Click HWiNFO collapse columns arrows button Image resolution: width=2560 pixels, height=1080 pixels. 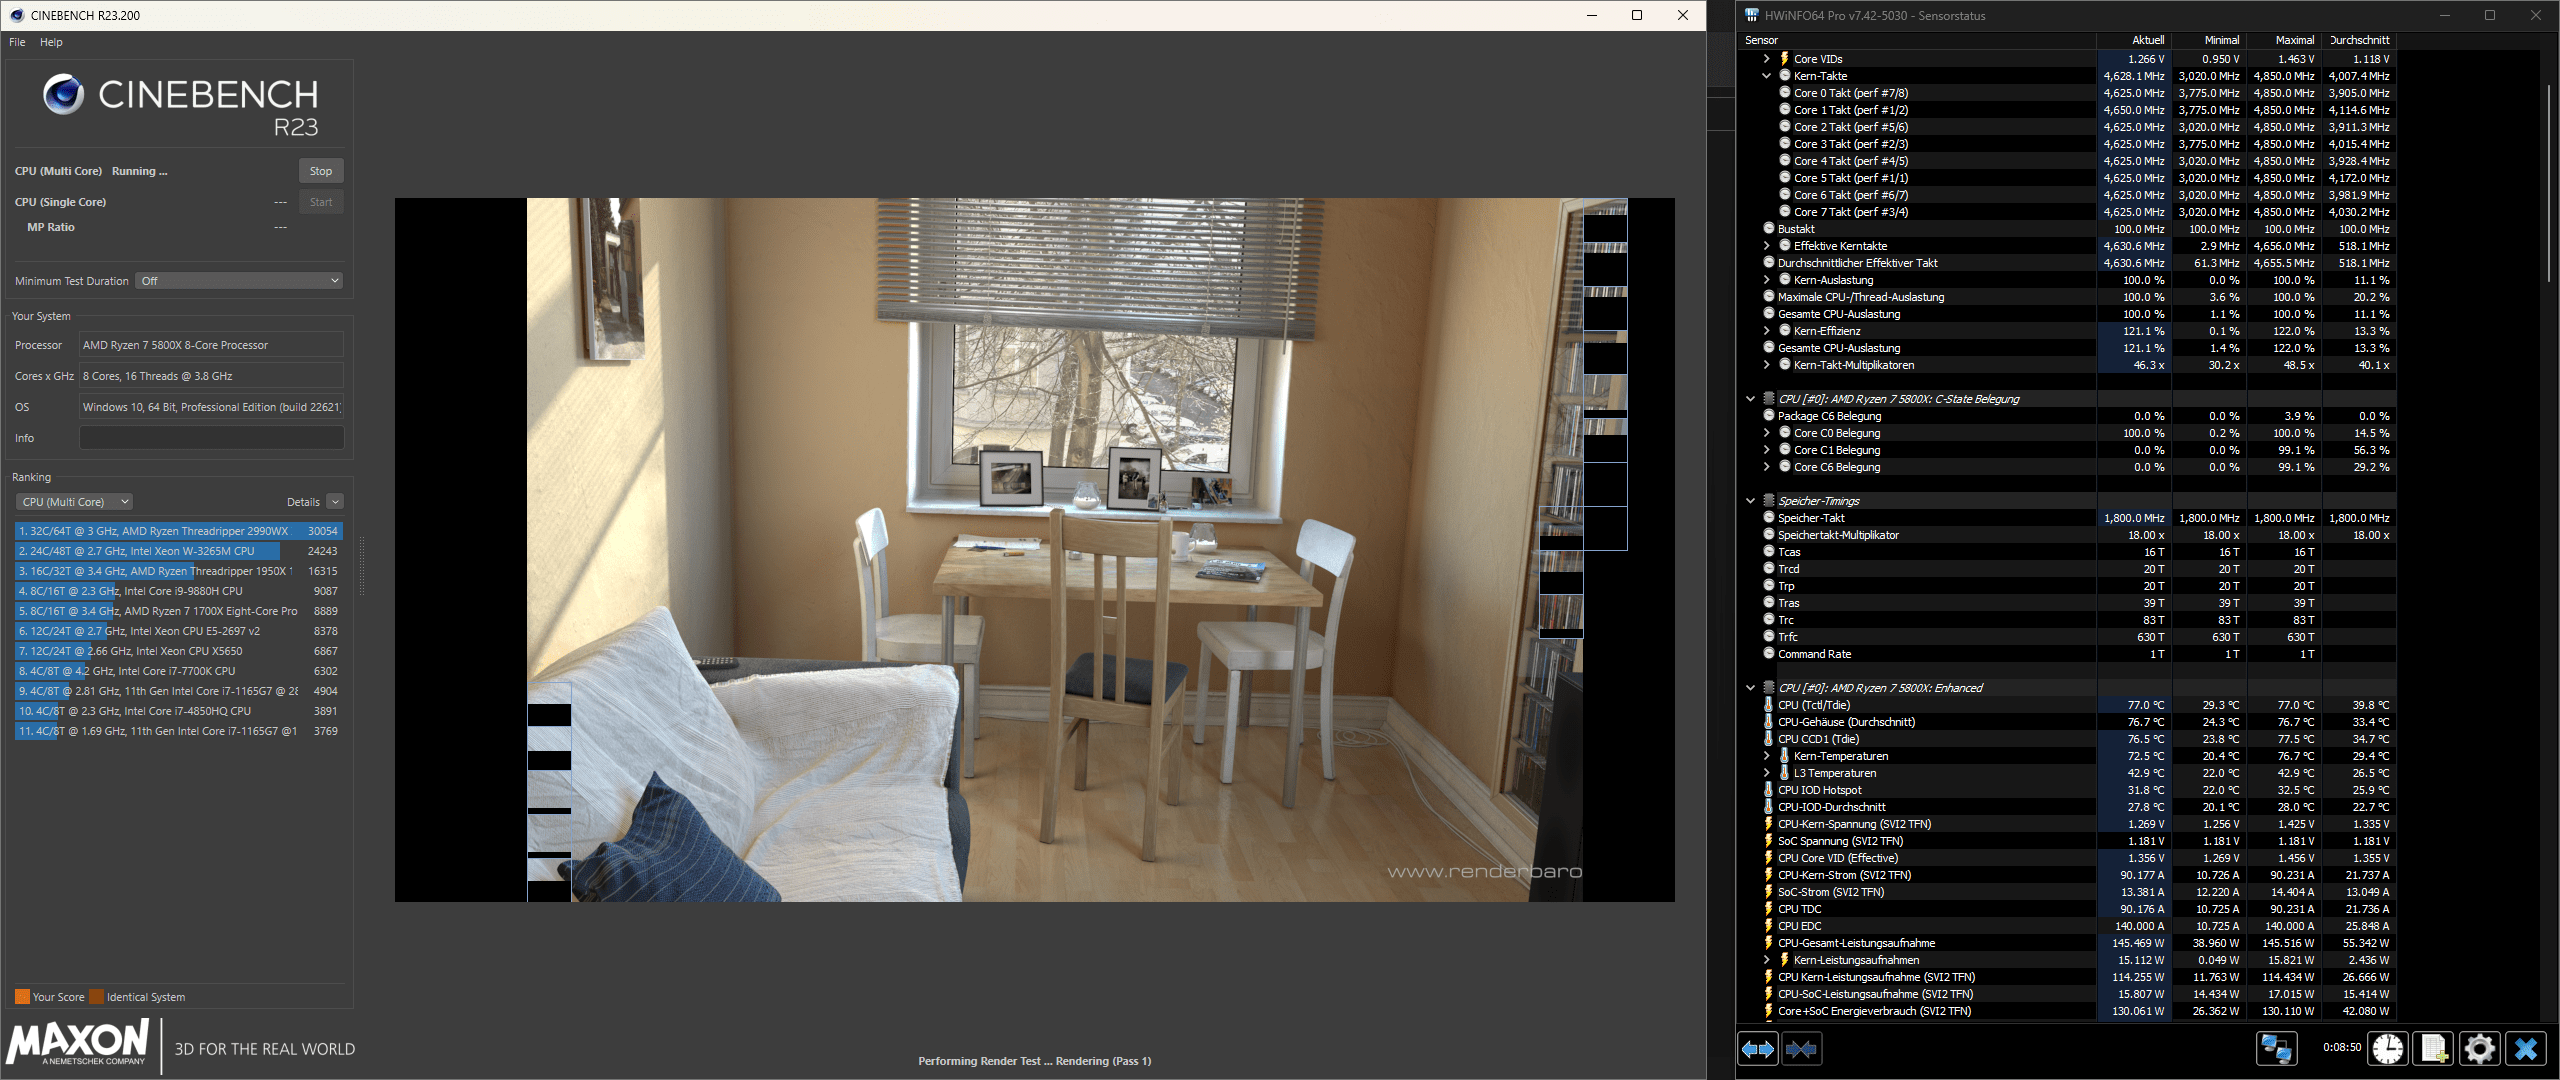(1801, 1049)
